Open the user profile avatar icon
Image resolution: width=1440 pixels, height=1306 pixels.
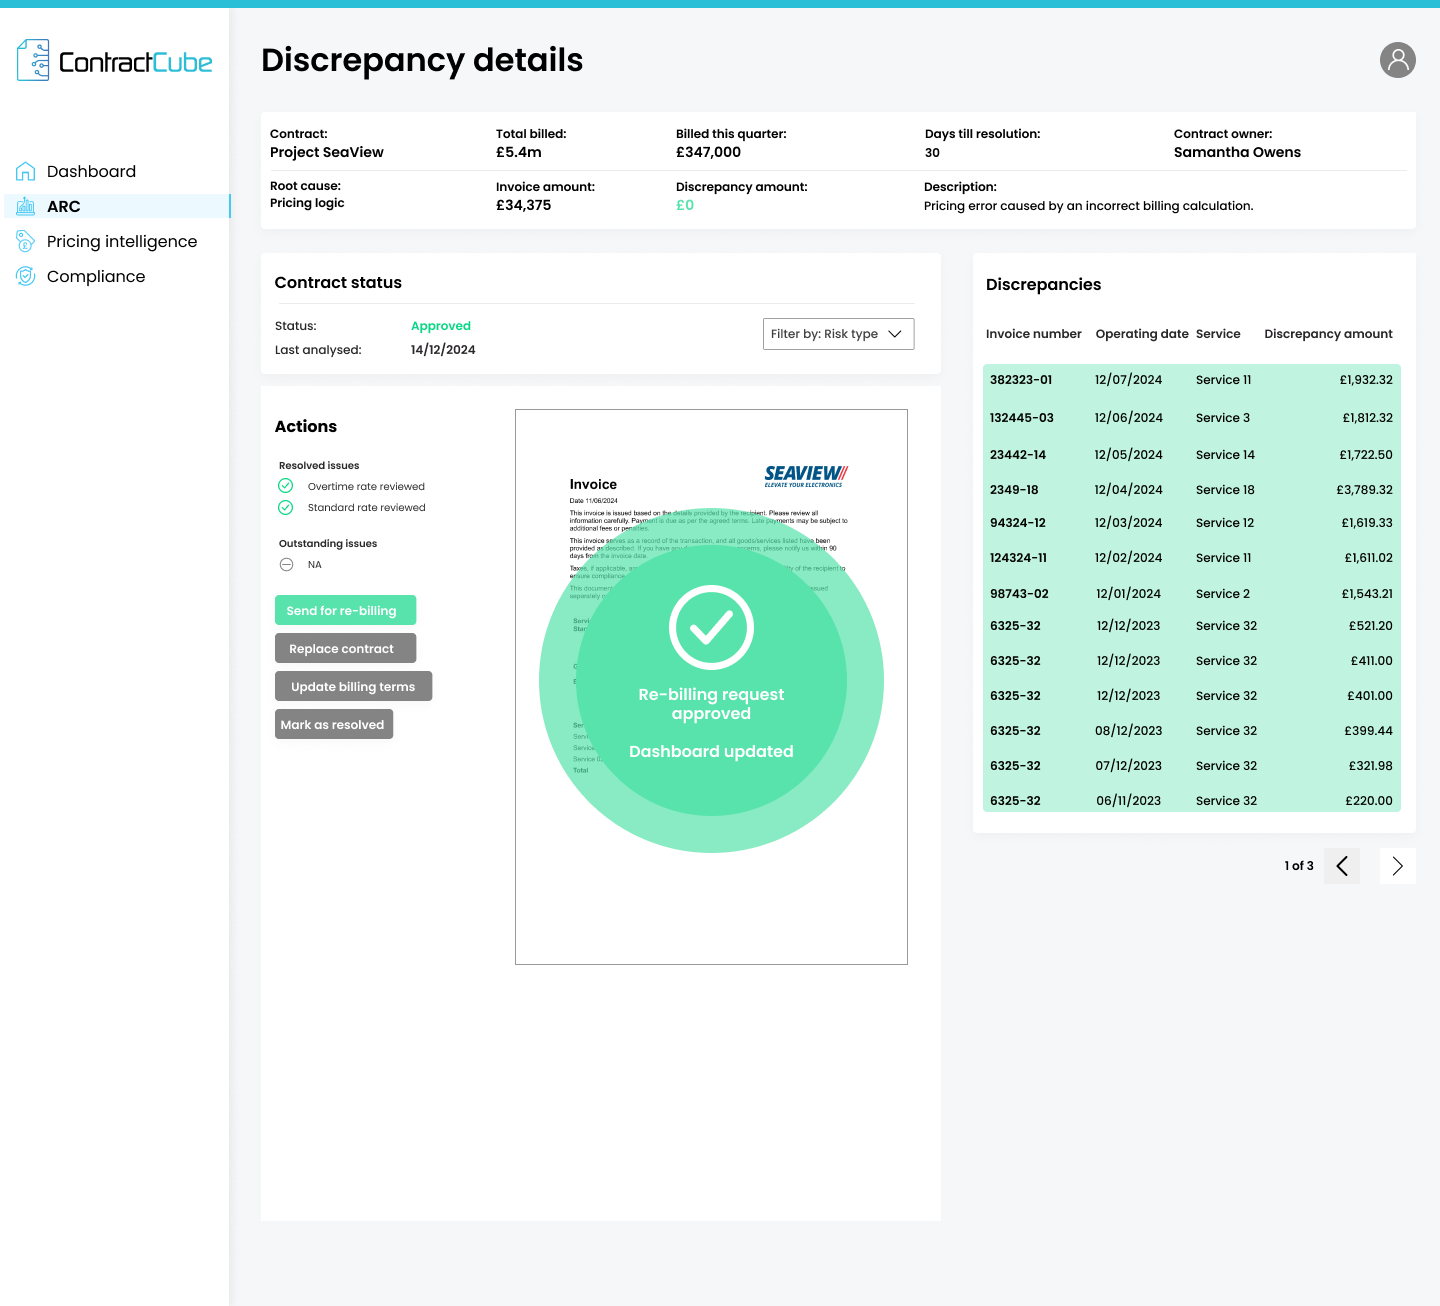click(x=1398, y=60)
